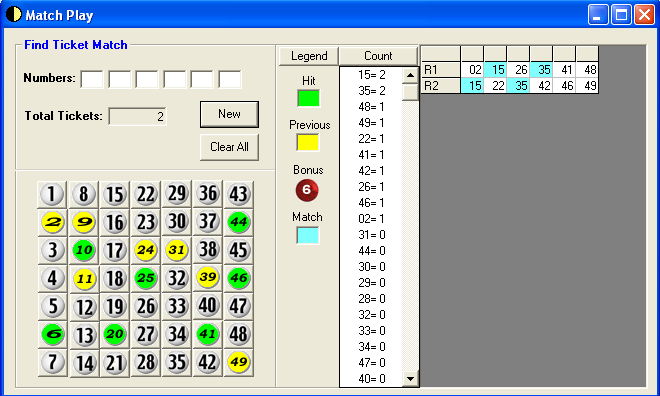
Task: Pick the yellow number 9 ball
Action: pyautogui.click(x=84, y=222)
